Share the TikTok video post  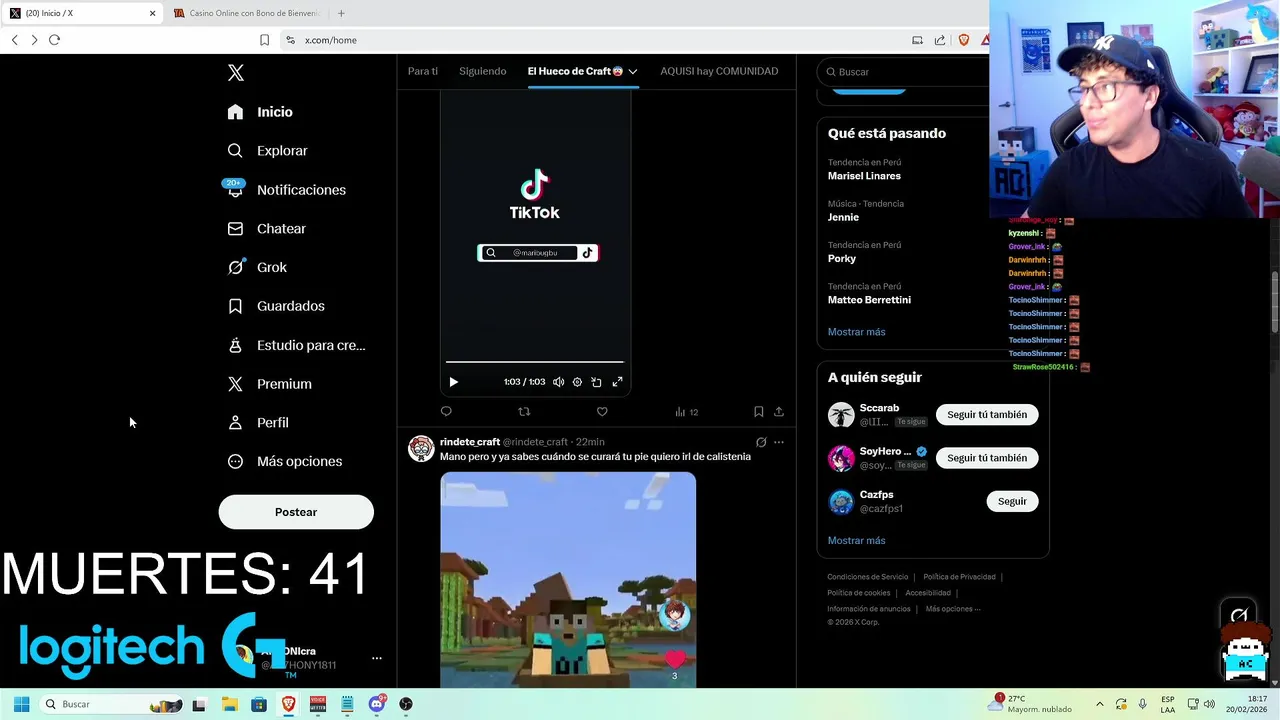point(779,412)
